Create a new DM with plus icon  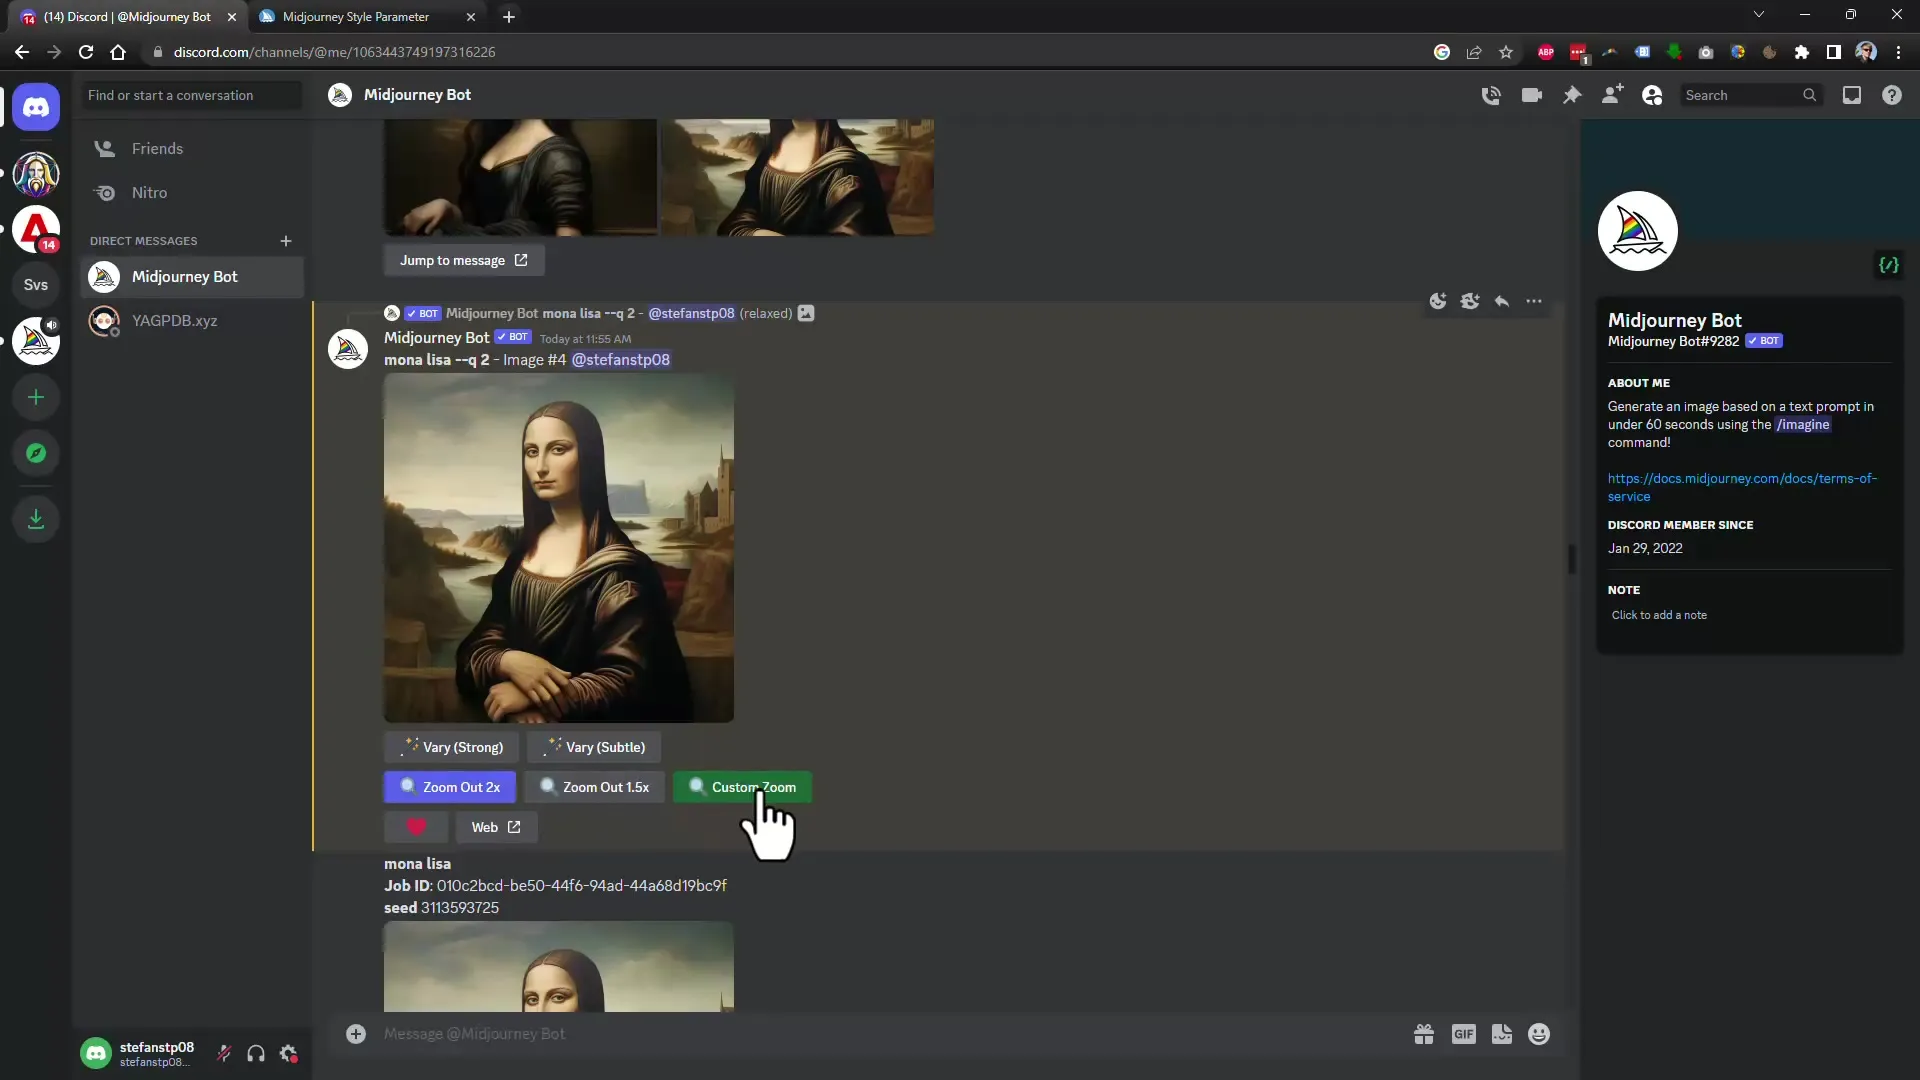tap(286, 241)
